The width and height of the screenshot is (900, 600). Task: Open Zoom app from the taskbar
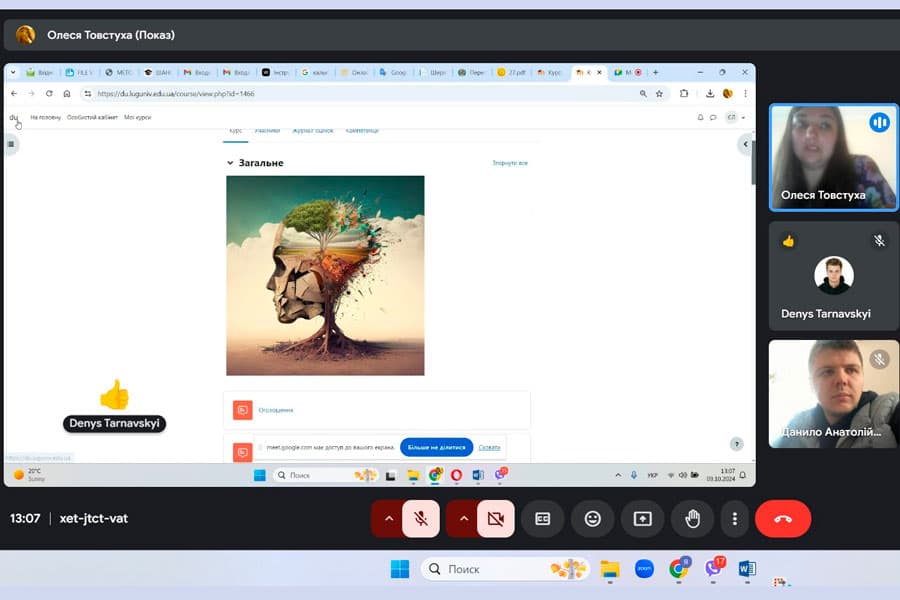pos(644,569)
